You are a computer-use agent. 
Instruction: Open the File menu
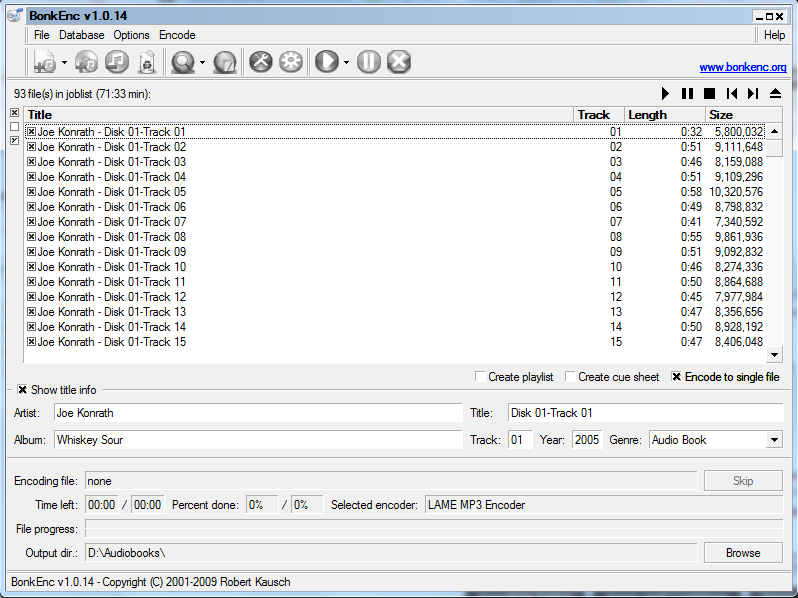pyautogui.click(x=42, y=35)
